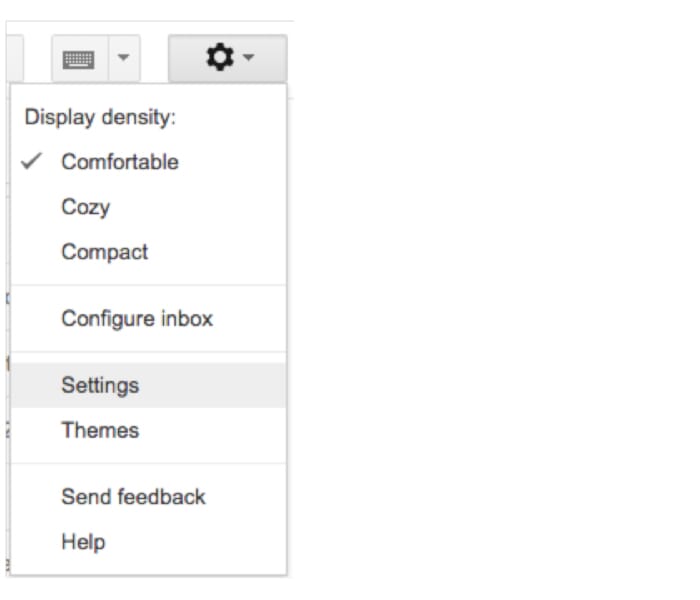Select Compact display density
This screenshot has width=700, height=600.
(x=148, y=252)
